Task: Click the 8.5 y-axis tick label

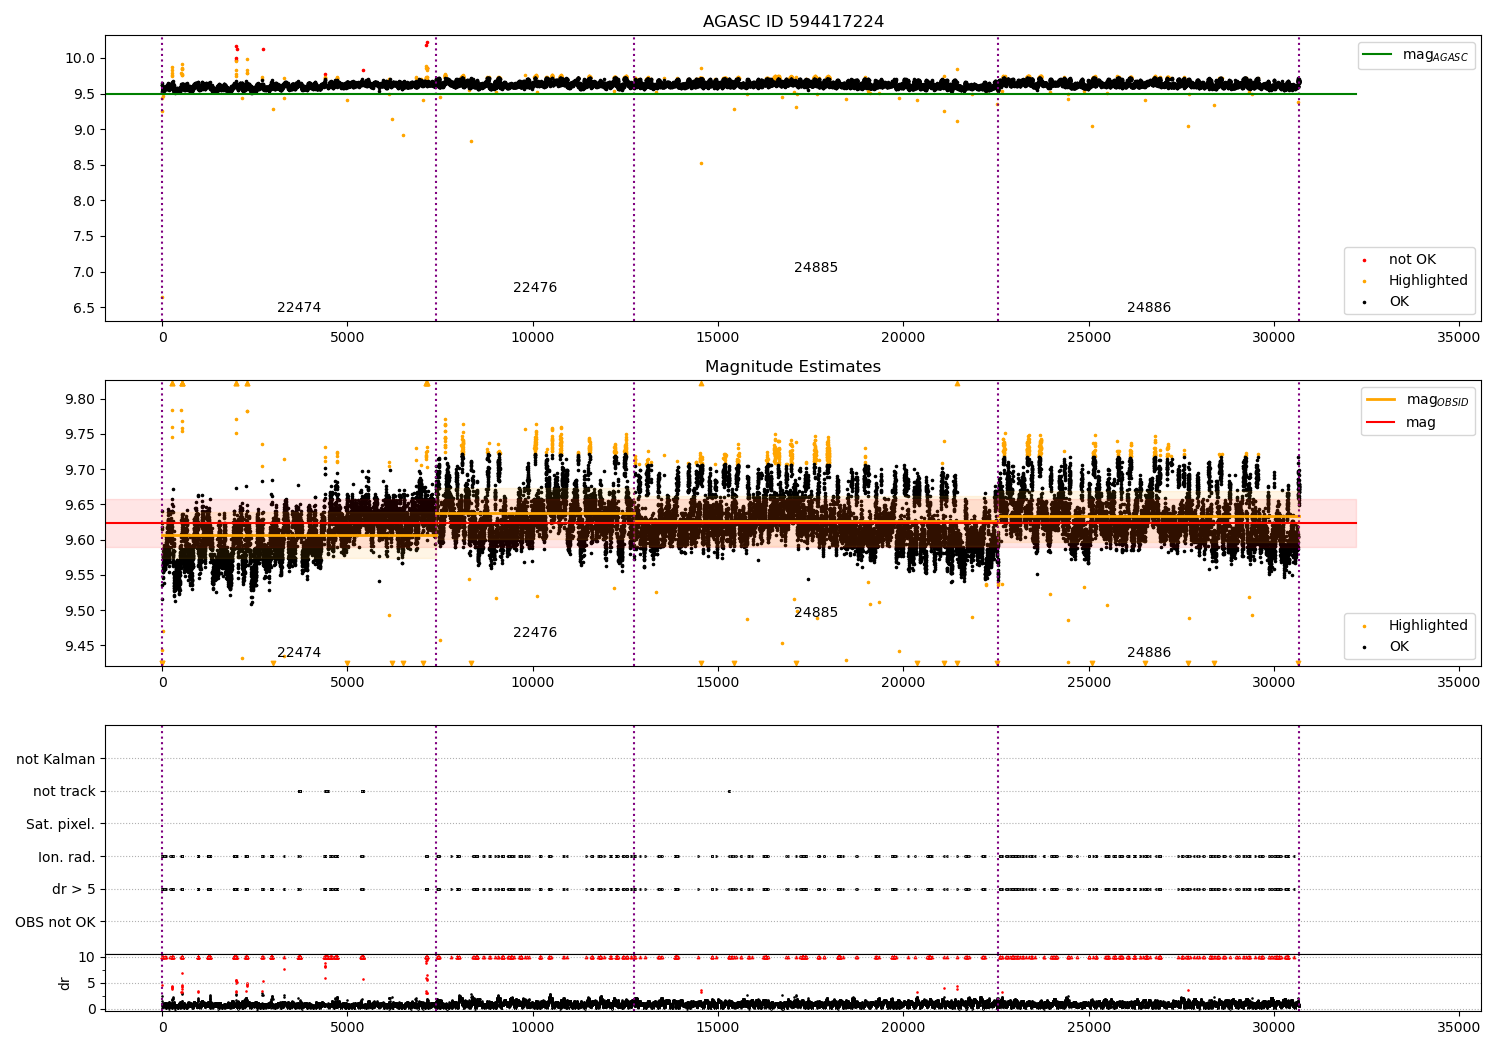Action: point(82,165)
